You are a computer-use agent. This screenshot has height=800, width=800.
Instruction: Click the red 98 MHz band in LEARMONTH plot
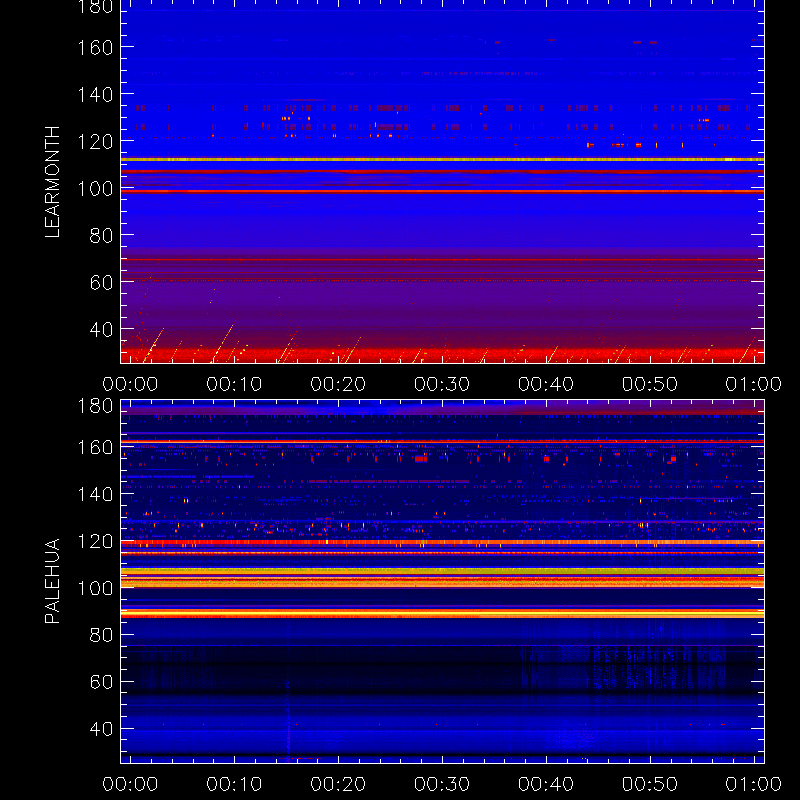442,191
